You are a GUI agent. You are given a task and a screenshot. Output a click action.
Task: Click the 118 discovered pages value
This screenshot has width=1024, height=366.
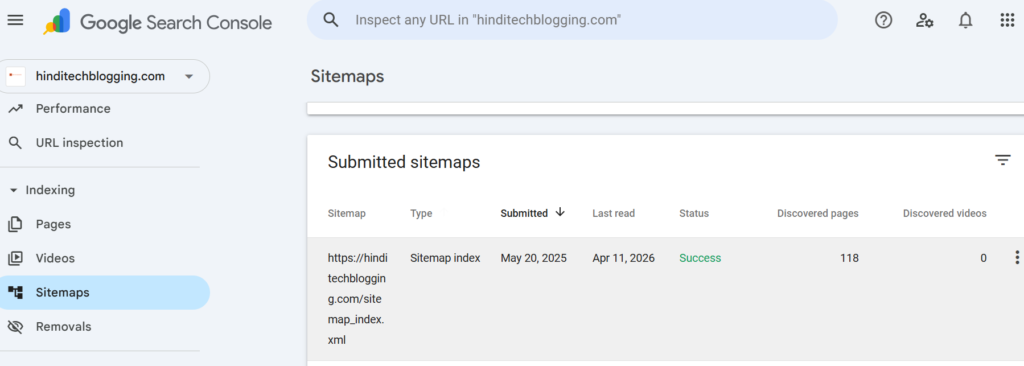click(849, 258)
